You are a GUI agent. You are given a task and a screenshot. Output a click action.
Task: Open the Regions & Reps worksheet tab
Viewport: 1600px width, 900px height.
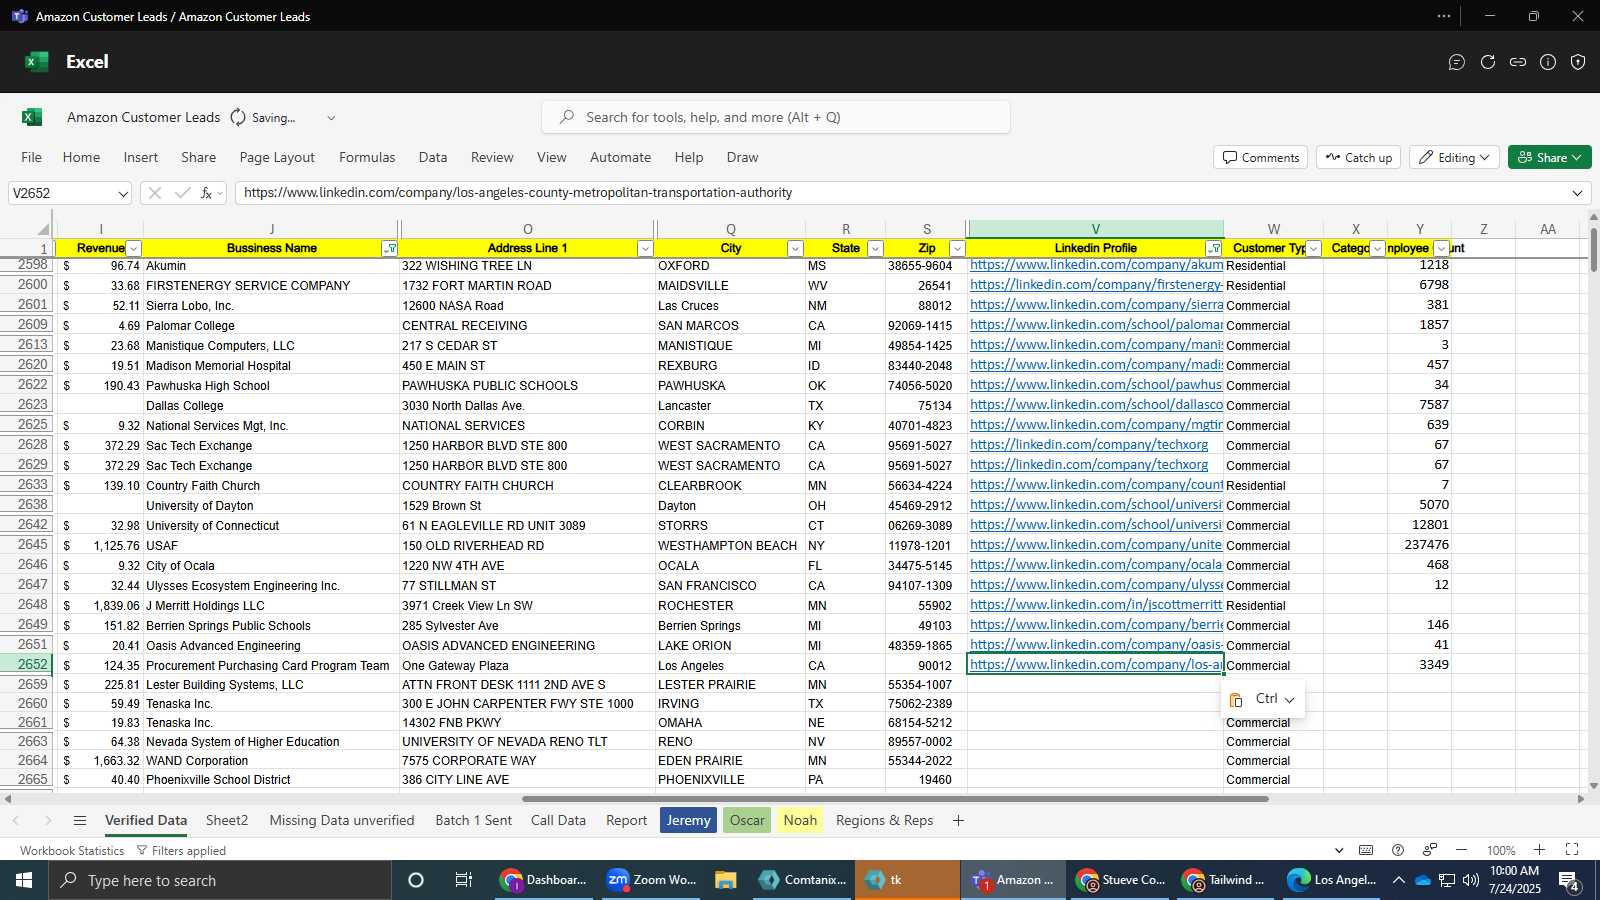(x=884, y=821)
